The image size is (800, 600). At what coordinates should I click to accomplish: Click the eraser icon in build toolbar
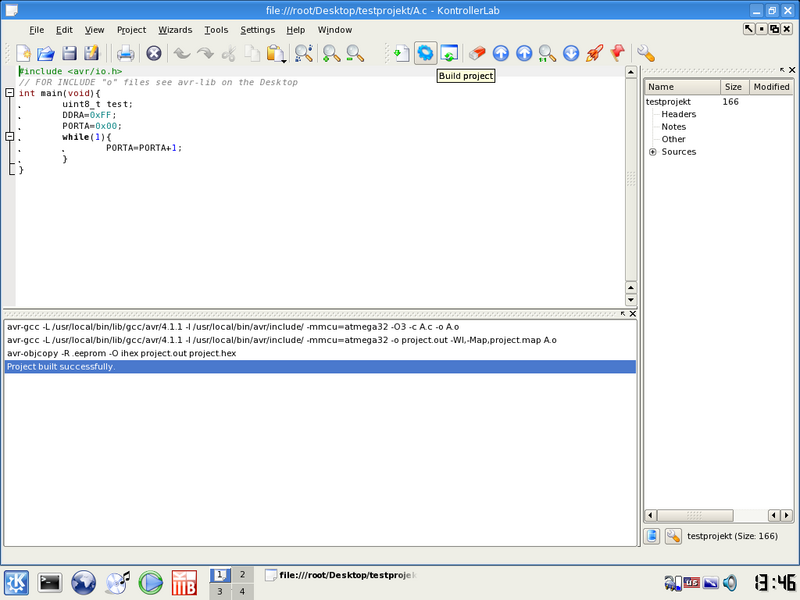click(x=477, y=53)
